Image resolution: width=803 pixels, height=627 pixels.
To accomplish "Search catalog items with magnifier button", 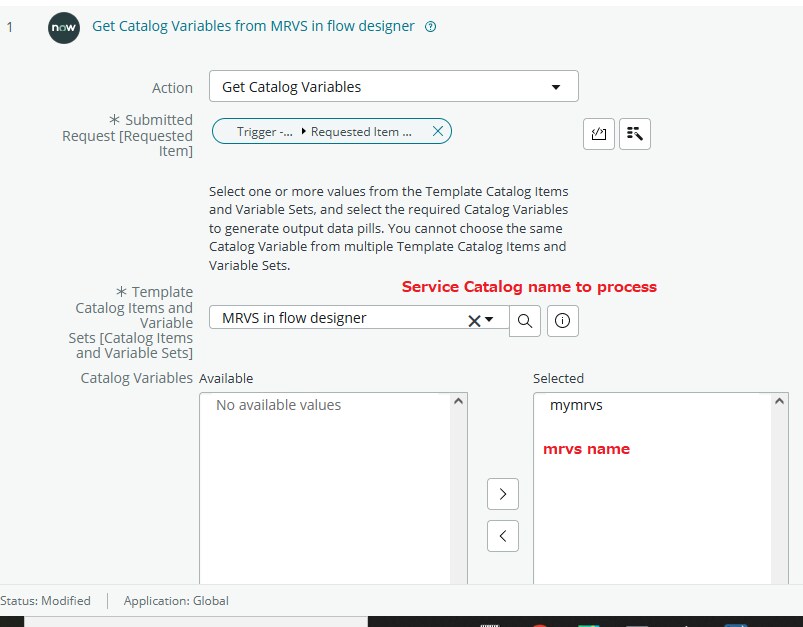I will (525, 321).
